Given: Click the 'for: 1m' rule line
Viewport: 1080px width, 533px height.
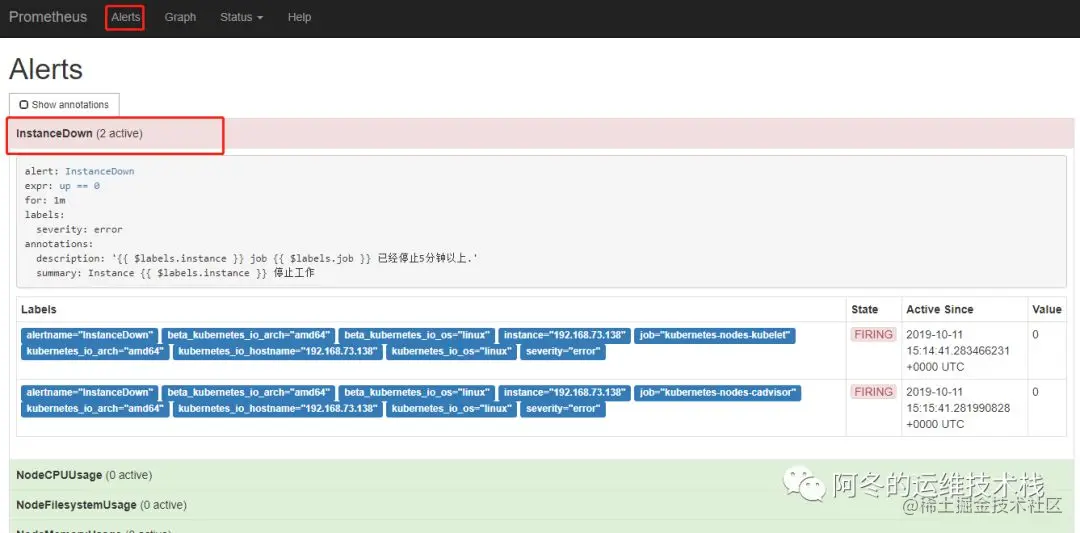Looking at the screenshot, I should pos(45,200).
